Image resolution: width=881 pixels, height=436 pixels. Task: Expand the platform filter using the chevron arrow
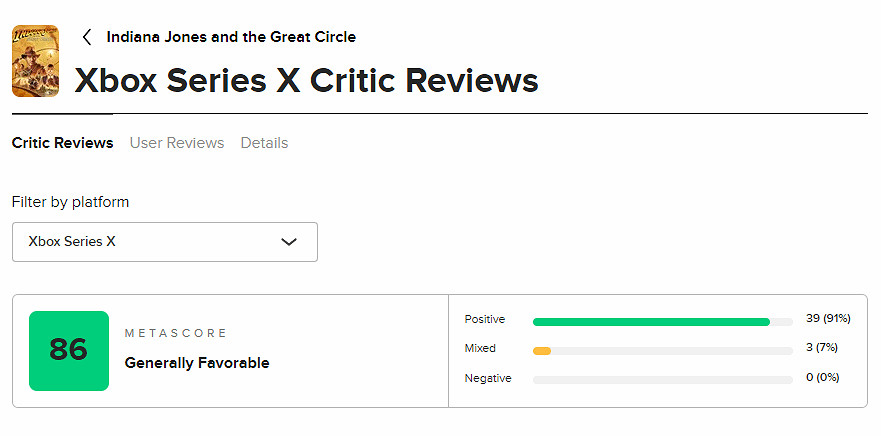coord(289,242)
